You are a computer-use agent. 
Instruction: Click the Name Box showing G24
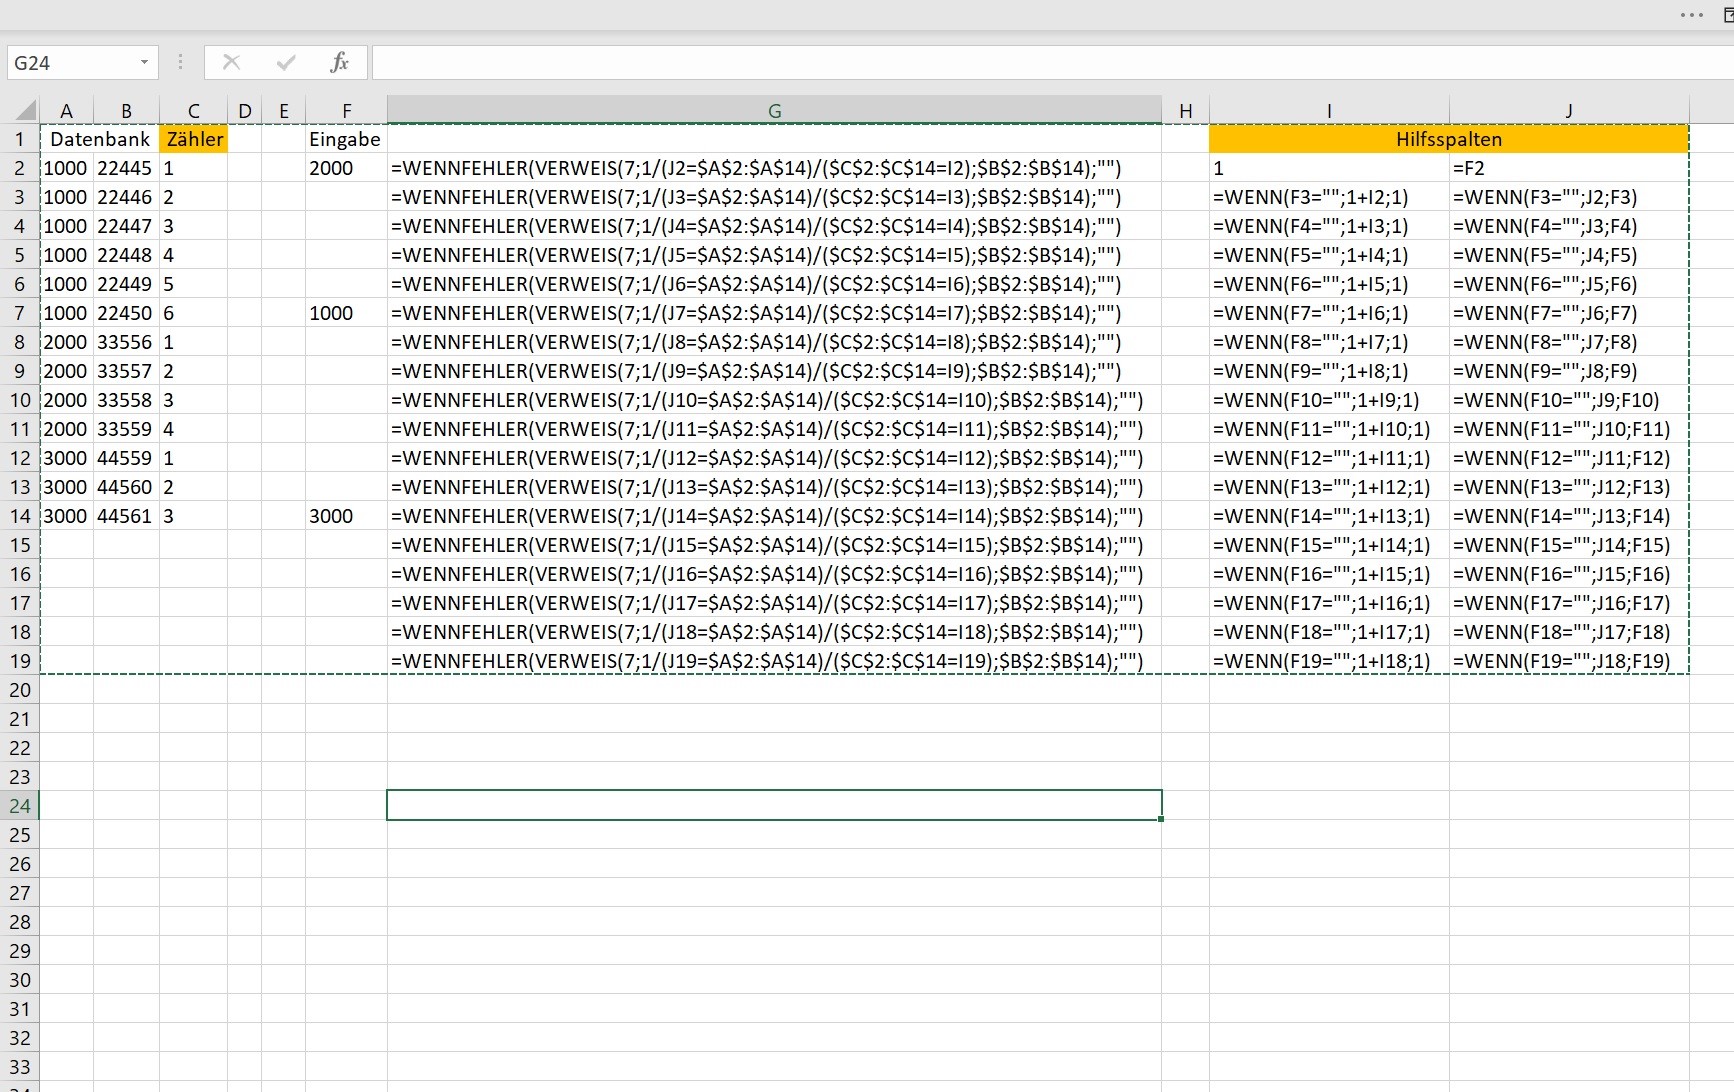pos(70,63)
